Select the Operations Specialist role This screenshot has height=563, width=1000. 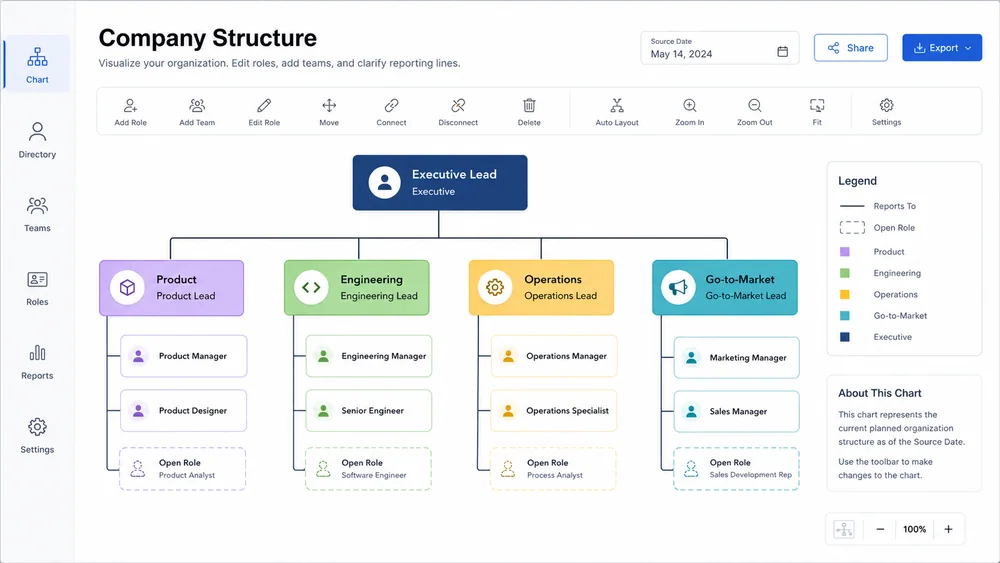pos(554,411)
